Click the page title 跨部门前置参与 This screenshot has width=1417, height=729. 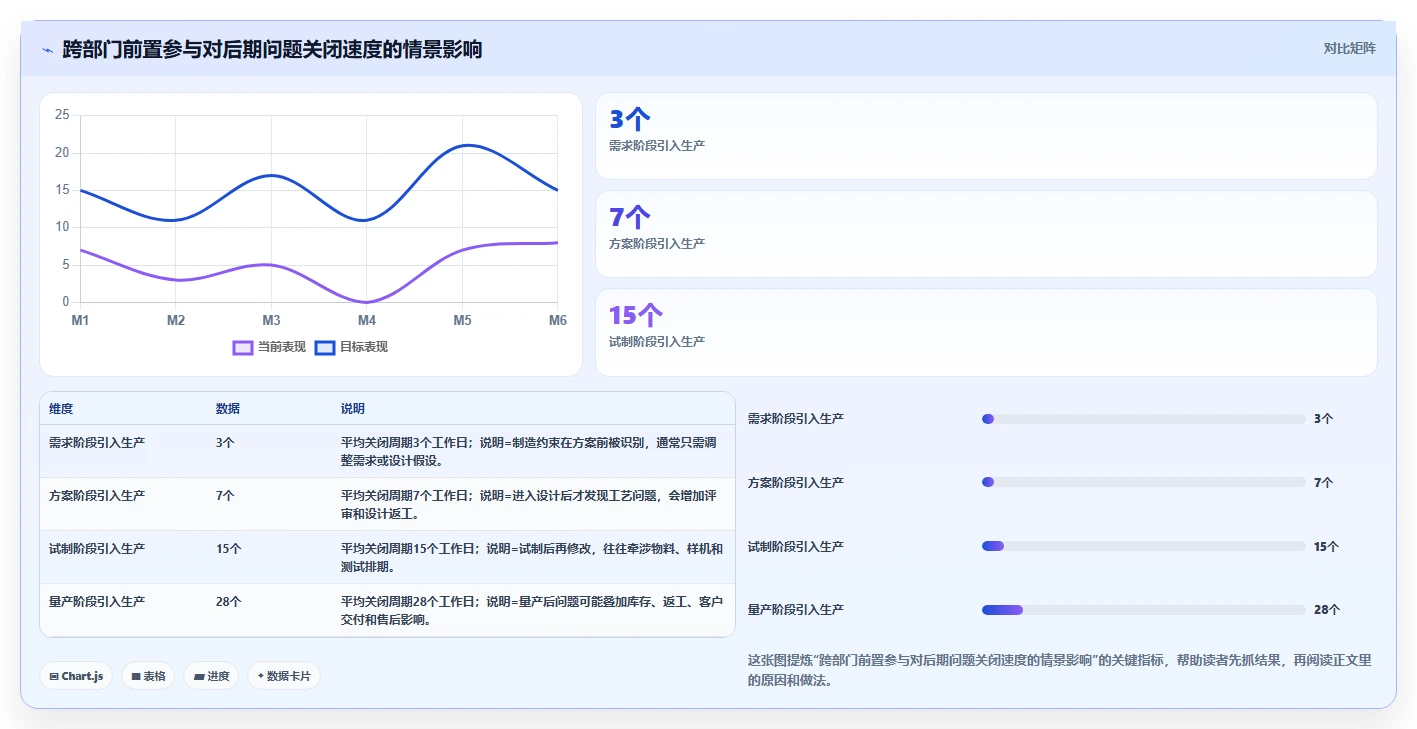pos(272,49)
